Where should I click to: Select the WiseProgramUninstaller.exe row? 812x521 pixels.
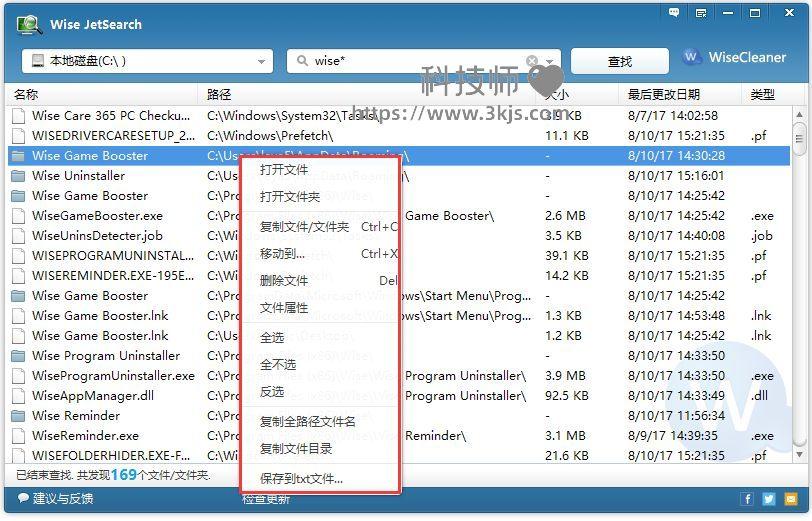coord(399,376)
